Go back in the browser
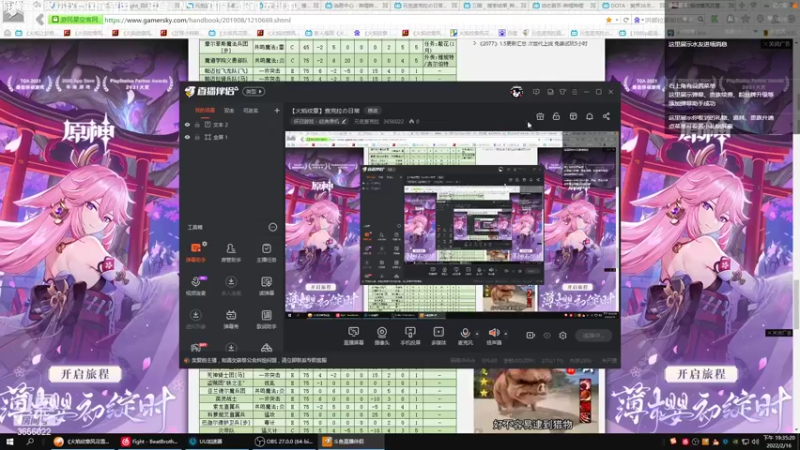The width and height of the screenshot is (800, 450). pyautogui.click(x=40, y=20)
